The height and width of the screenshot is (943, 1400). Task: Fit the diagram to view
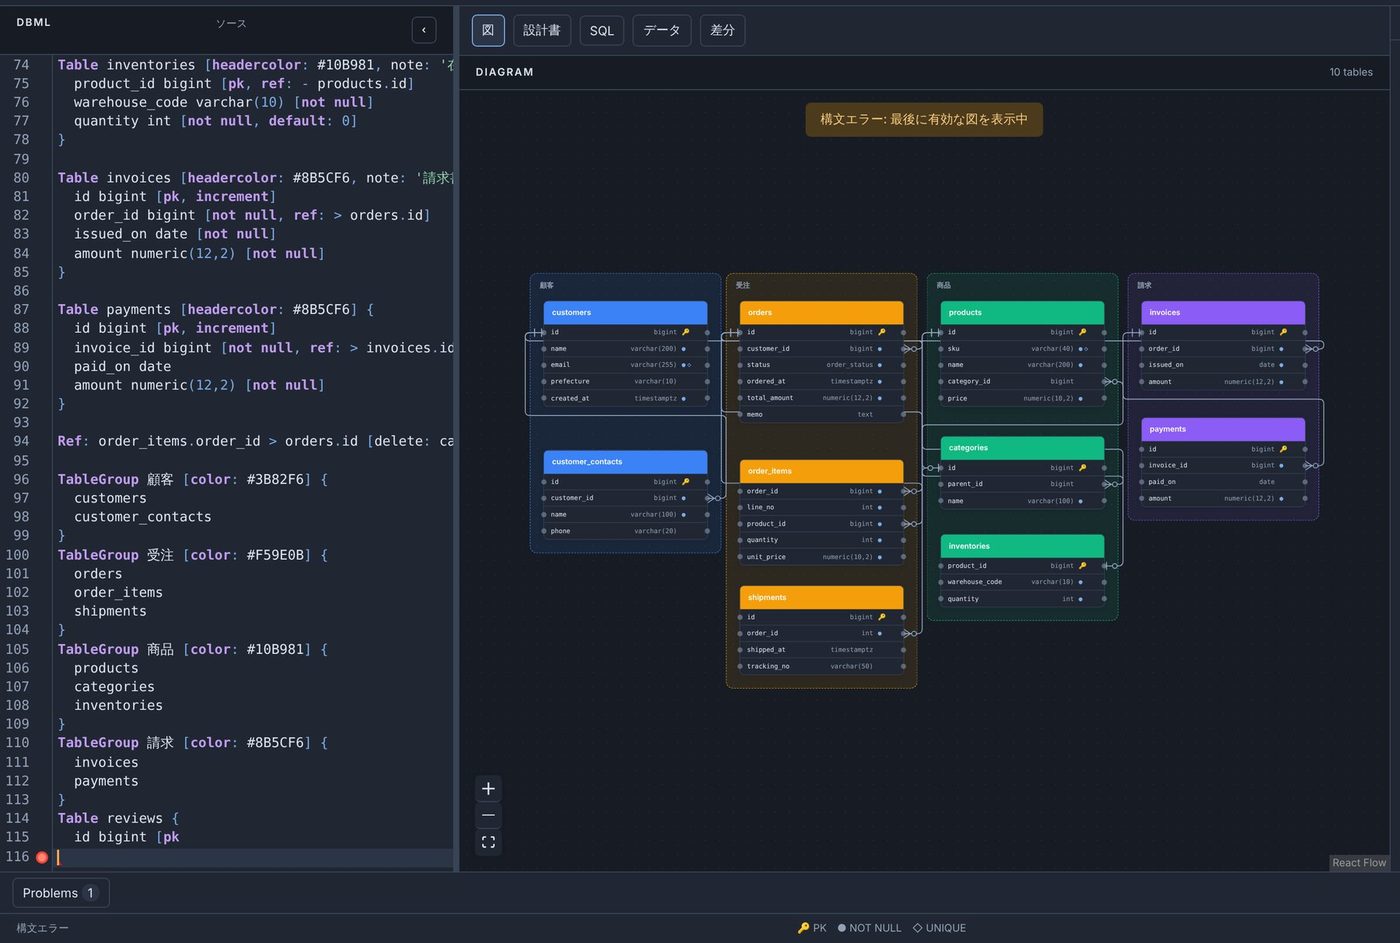[x=488, y=843]
